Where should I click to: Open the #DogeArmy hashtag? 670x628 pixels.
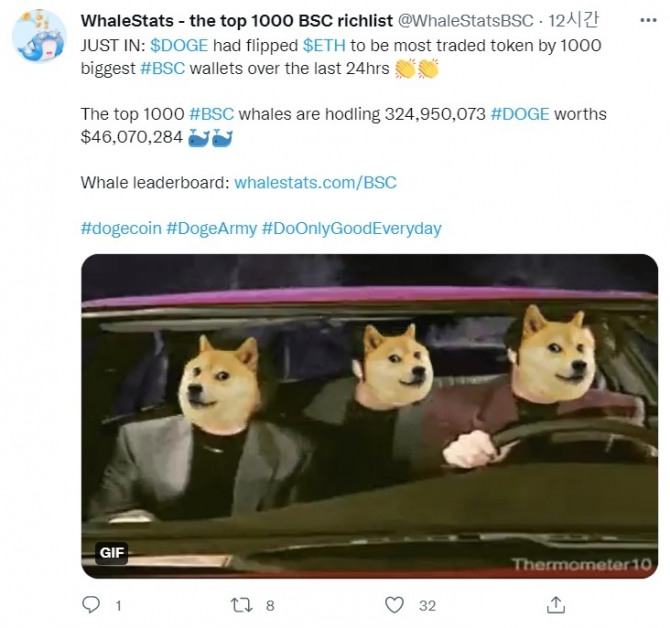212,228
